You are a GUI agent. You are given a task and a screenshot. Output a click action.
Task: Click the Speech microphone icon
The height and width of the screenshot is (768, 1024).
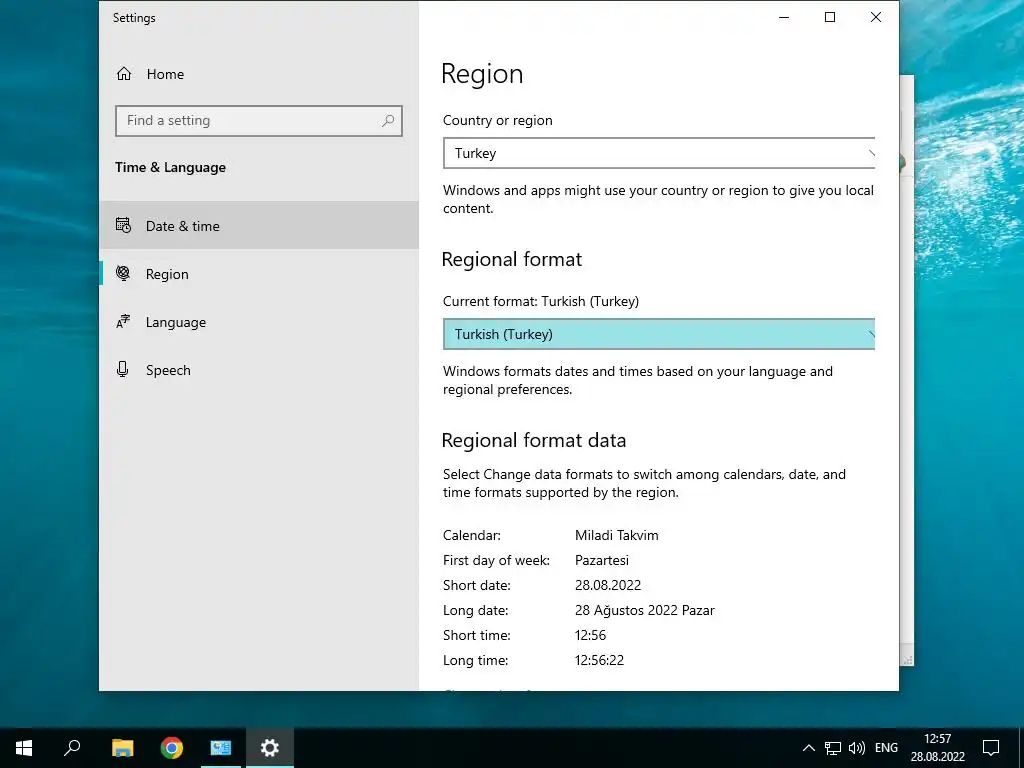pos(123,370)
